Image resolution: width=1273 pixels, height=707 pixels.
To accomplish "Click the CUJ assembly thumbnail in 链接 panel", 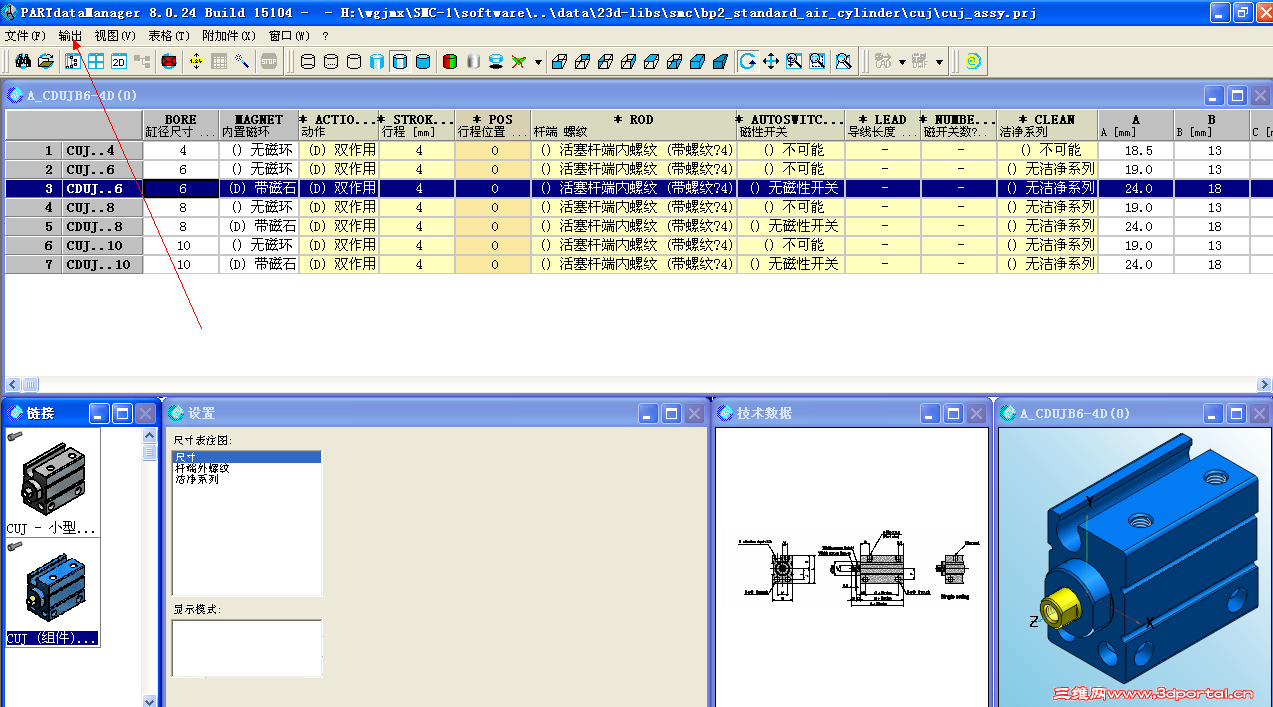I will pyautogui.click(x=53, y=585).
